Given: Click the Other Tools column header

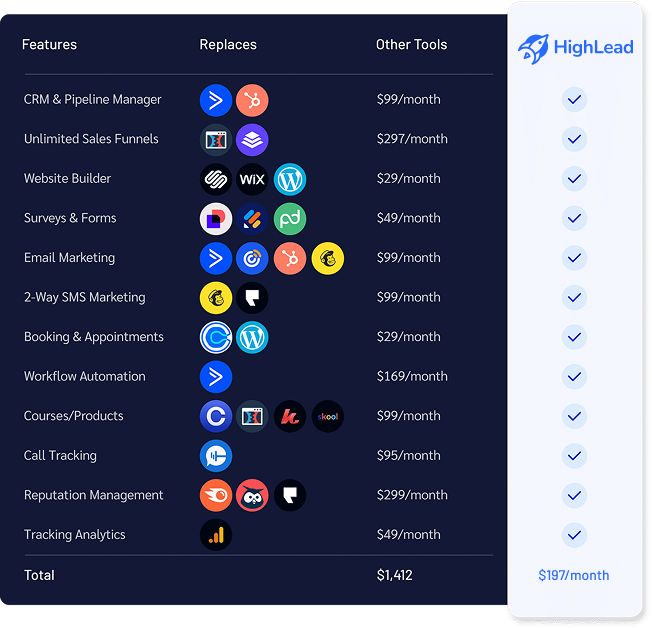Looking at the screenshot, I should (412, 45).
